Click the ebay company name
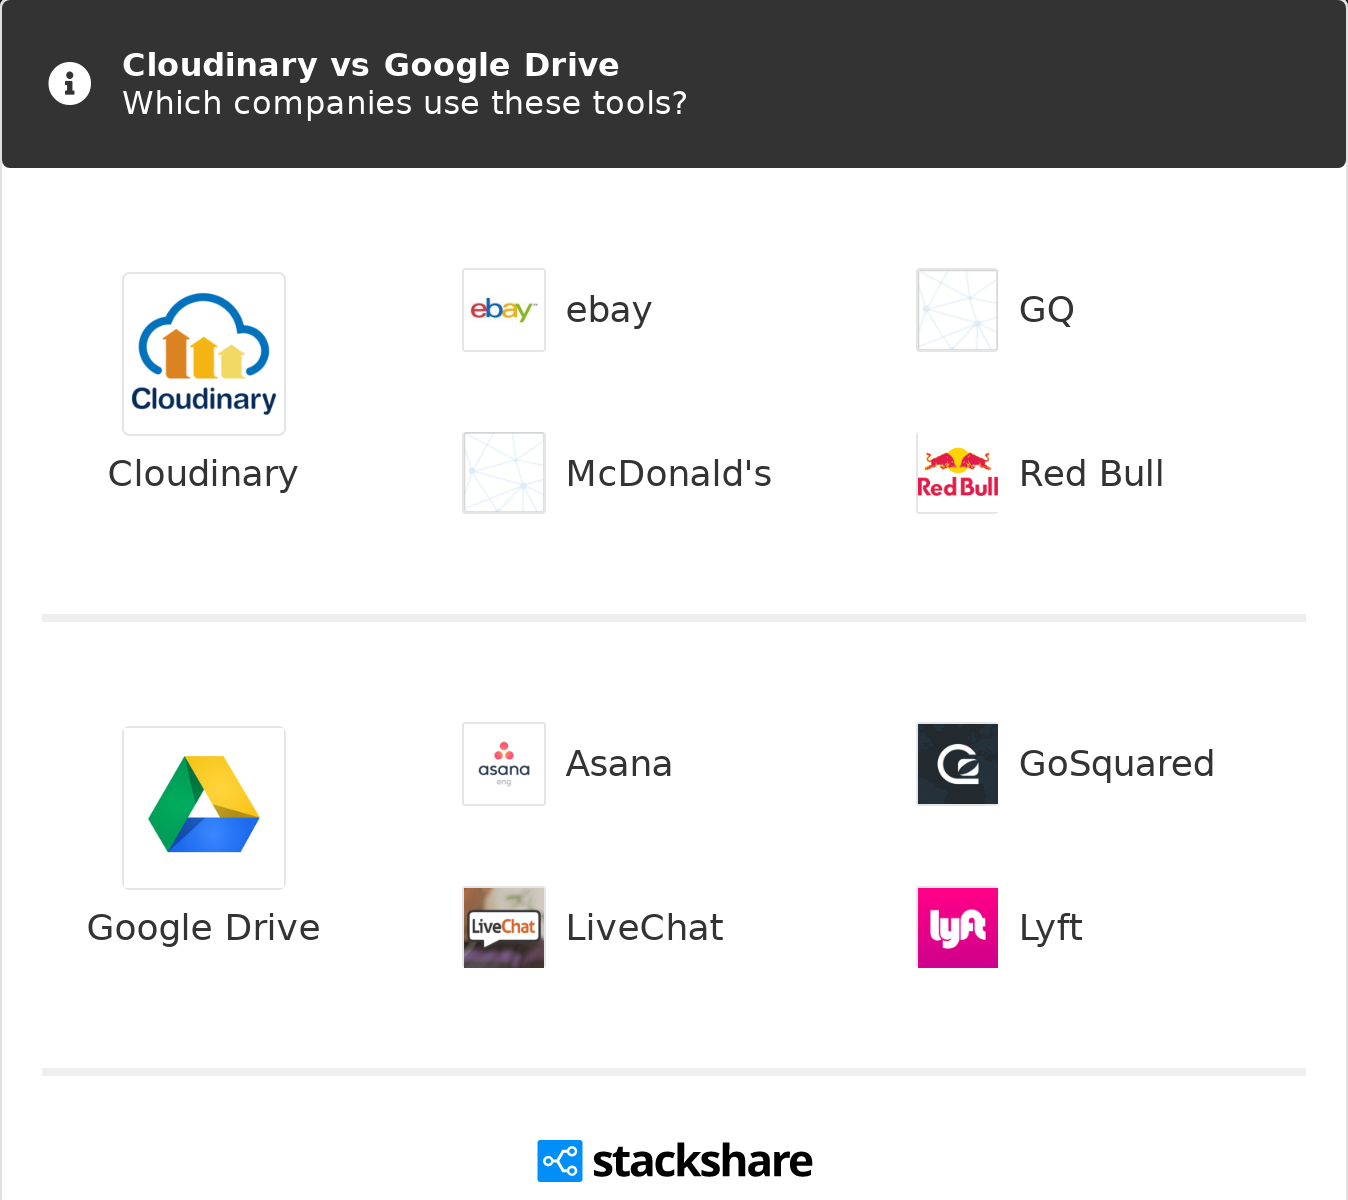1348x1200 pixels. click(x=609, y=310)
